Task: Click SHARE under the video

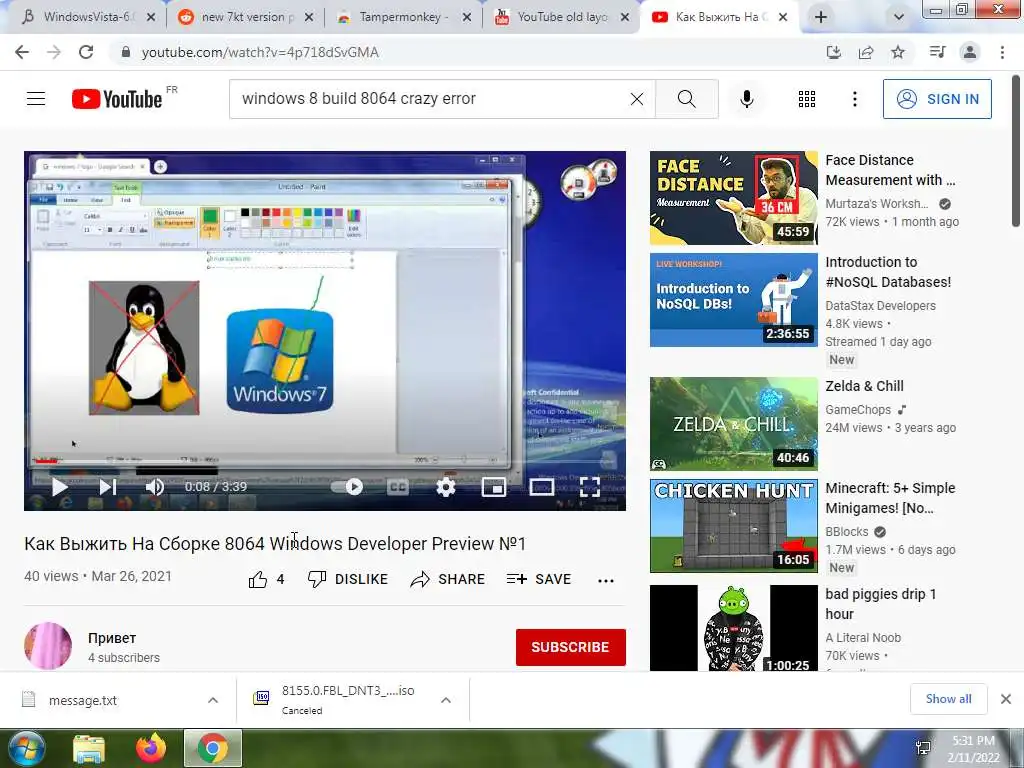Action: [x=447, y=579]
